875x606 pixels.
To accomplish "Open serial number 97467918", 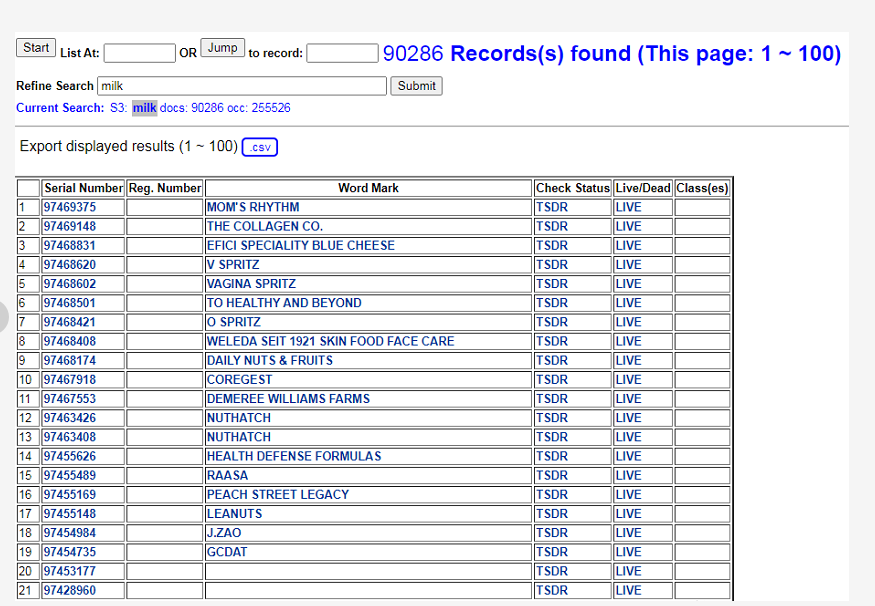I will (x=70, y=379).
